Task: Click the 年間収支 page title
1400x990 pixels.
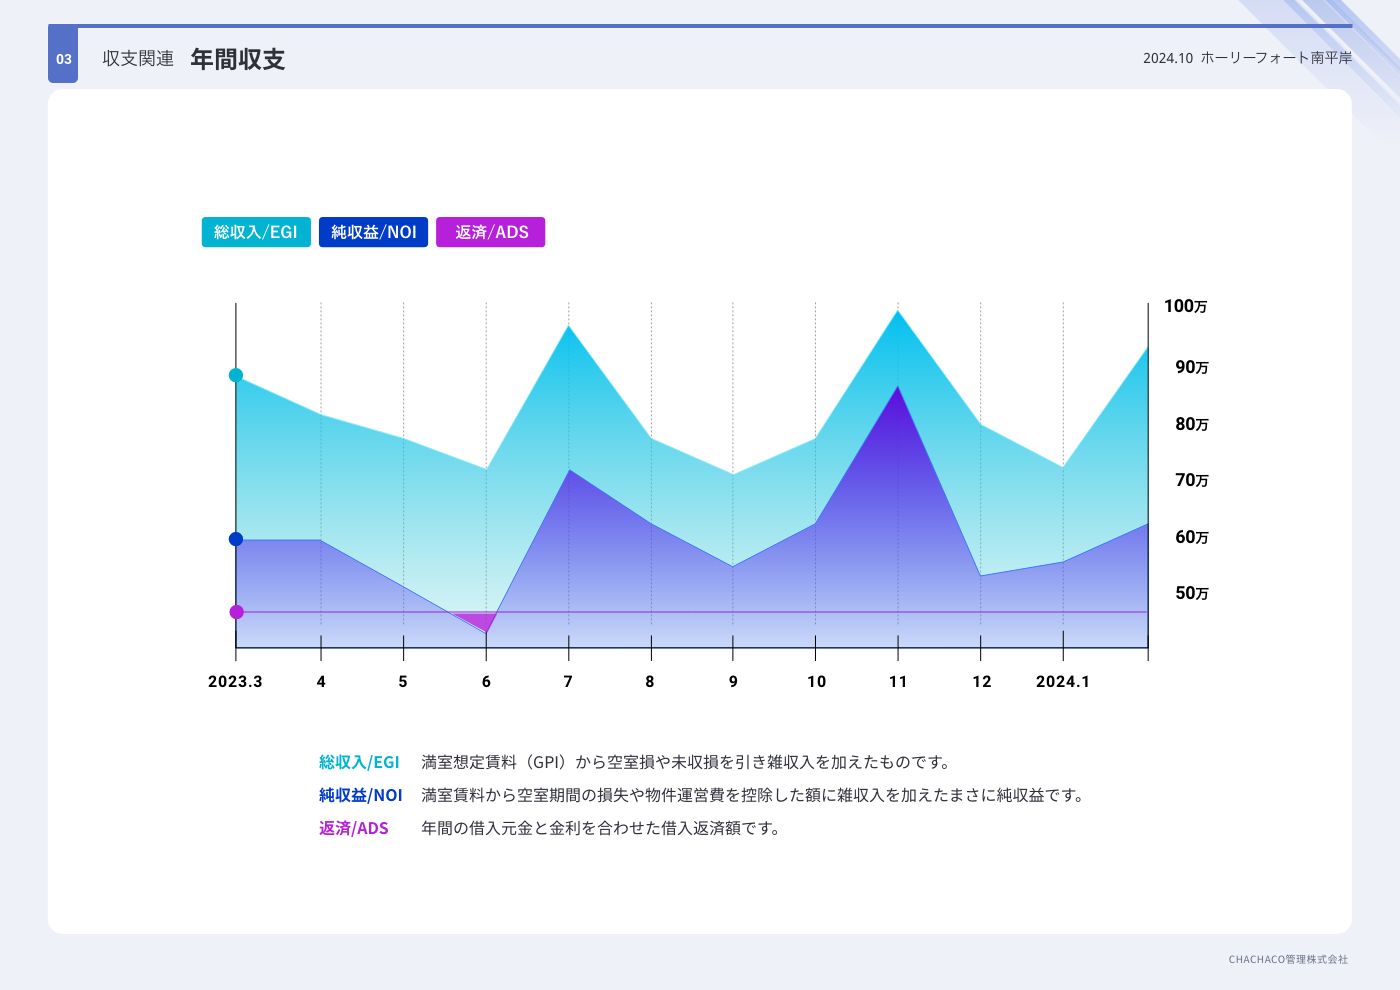Action: click(x=238, y=59)
